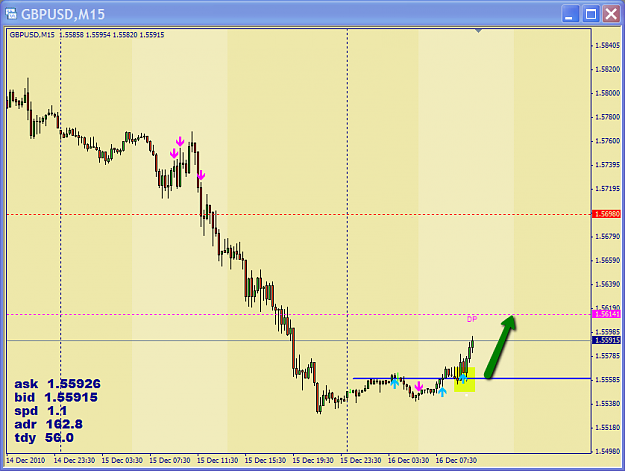Screen dimensions: 625x471
Task: Click the GBPUSD,M15 OHLC header text in chart
Action: (87, 35)
